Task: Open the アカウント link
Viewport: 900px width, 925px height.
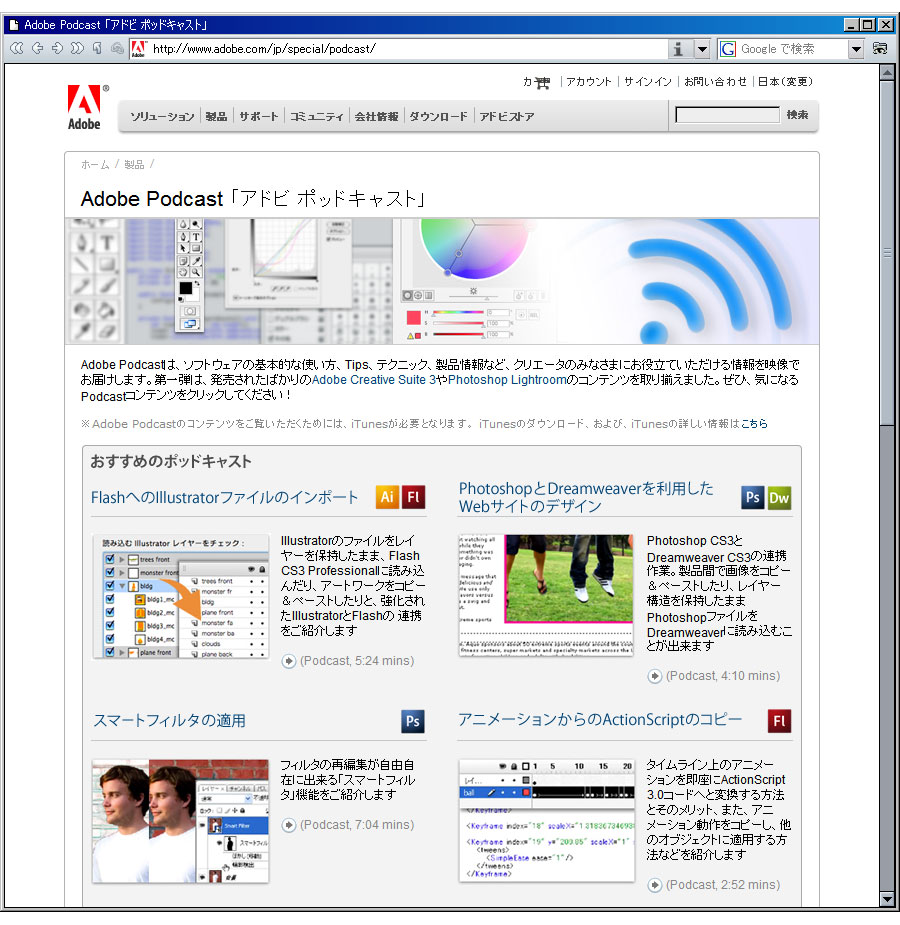Action: (x=589, y=82)
